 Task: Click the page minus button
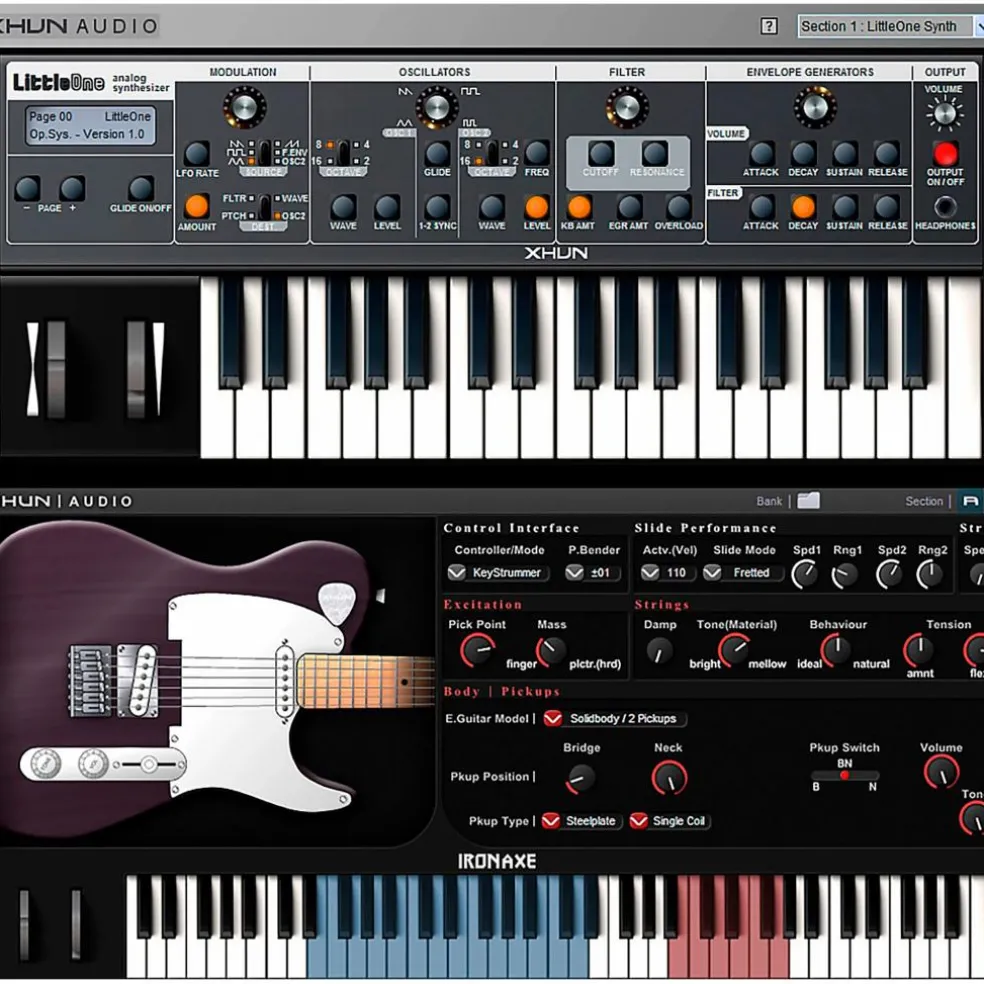[x=27, y=188]
